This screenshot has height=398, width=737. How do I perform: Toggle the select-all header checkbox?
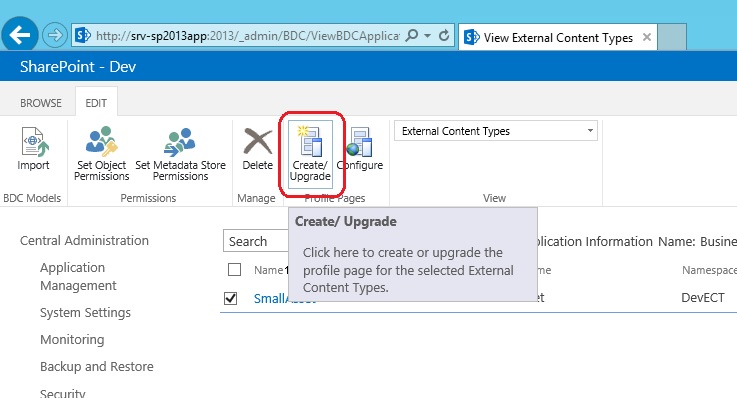click(x=234, y=270)
